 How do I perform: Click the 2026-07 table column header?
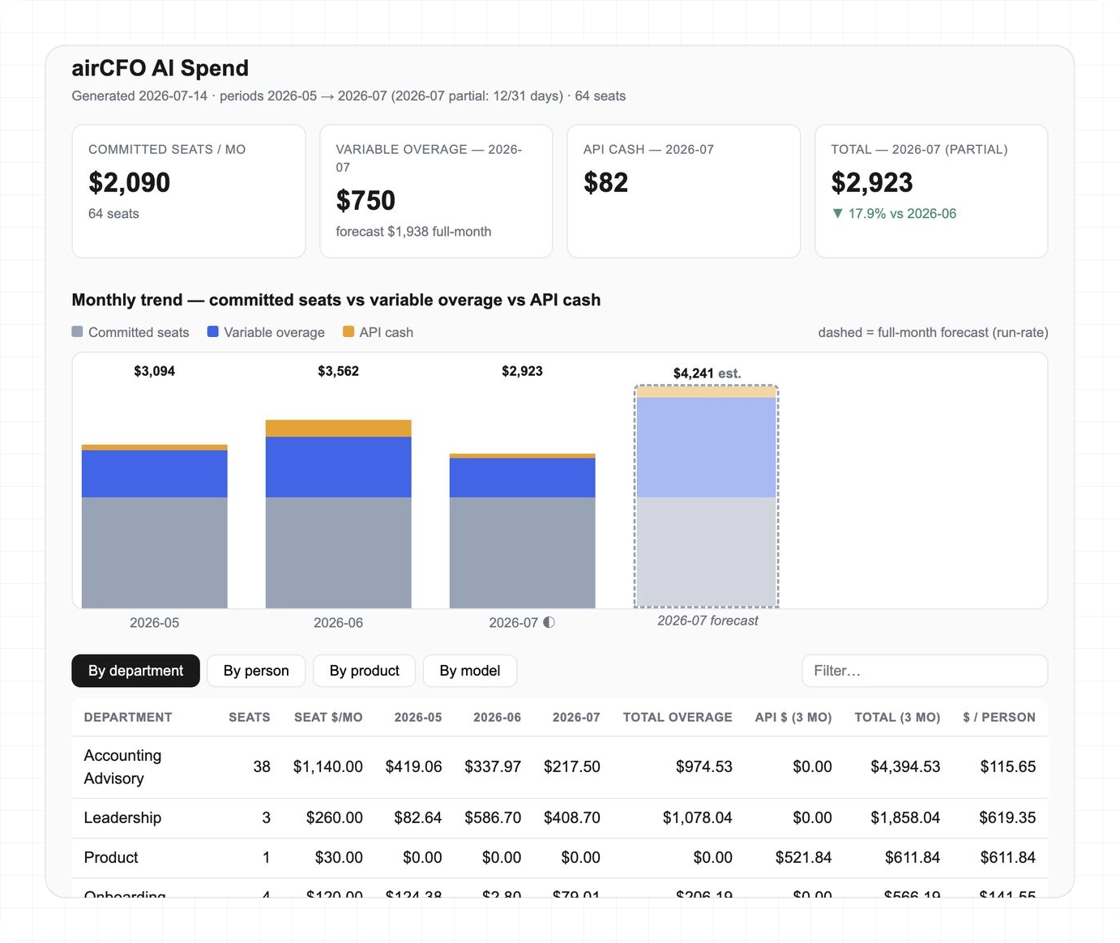[576, 717]
